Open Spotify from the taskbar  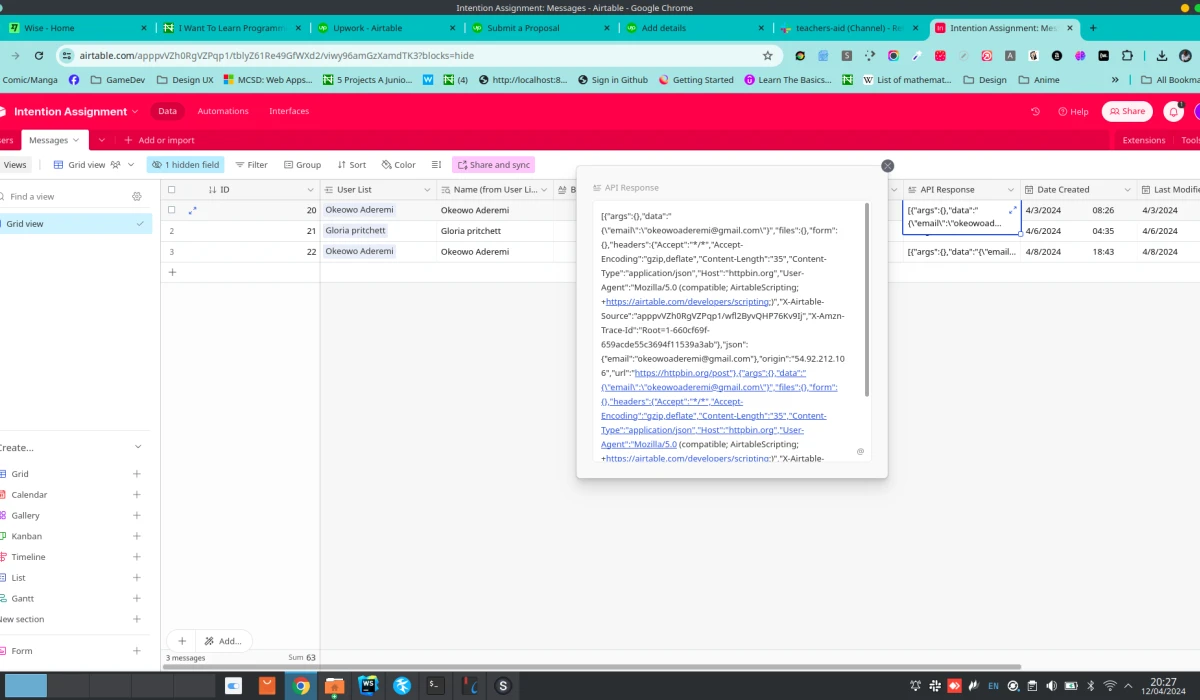[503, 685]
